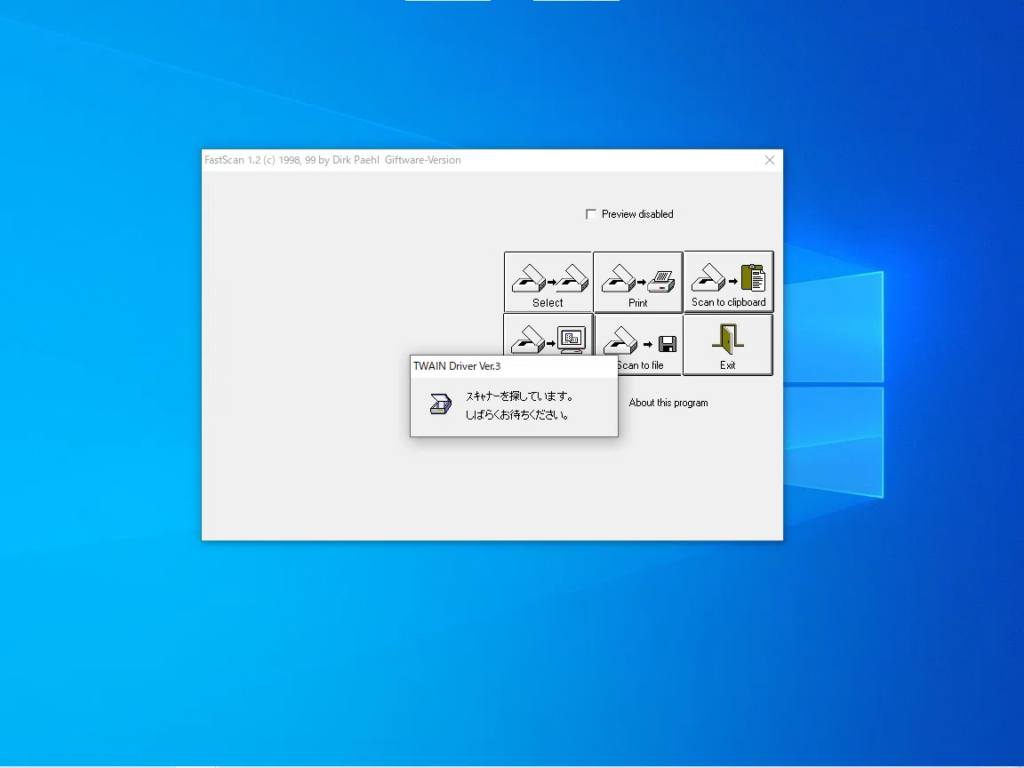The height and width of the screenshot is (768, 1024).
Task: Click the Japanese scanner-searching message text
Action: pos(520,406)
